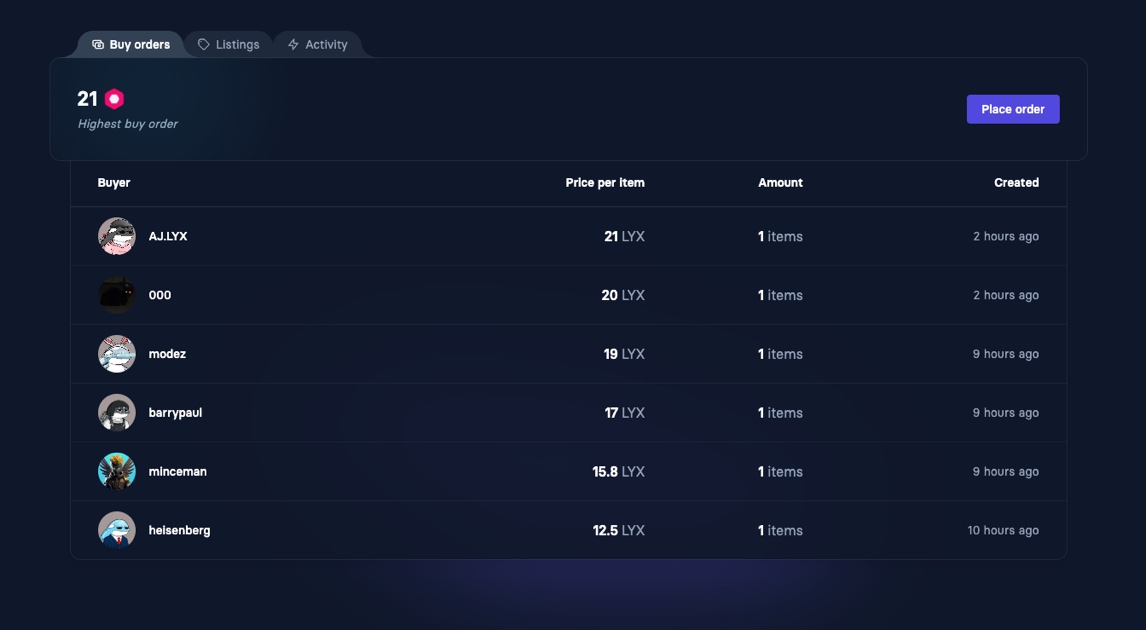Open AJ.LYX buyer avatar
This screenshot has height=630, width=1146.
[x=117, y=236]
